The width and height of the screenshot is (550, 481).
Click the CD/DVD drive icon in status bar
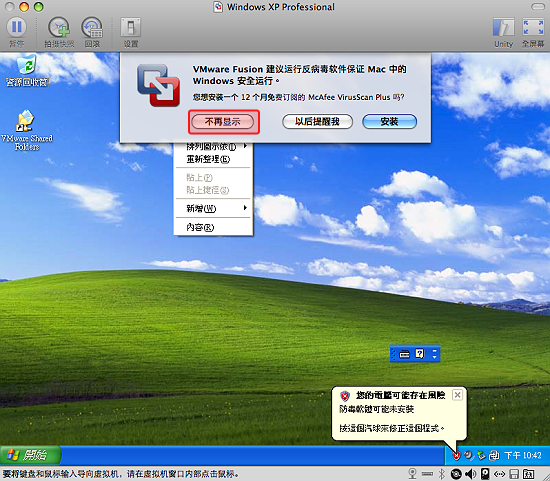tap(456, 474)
